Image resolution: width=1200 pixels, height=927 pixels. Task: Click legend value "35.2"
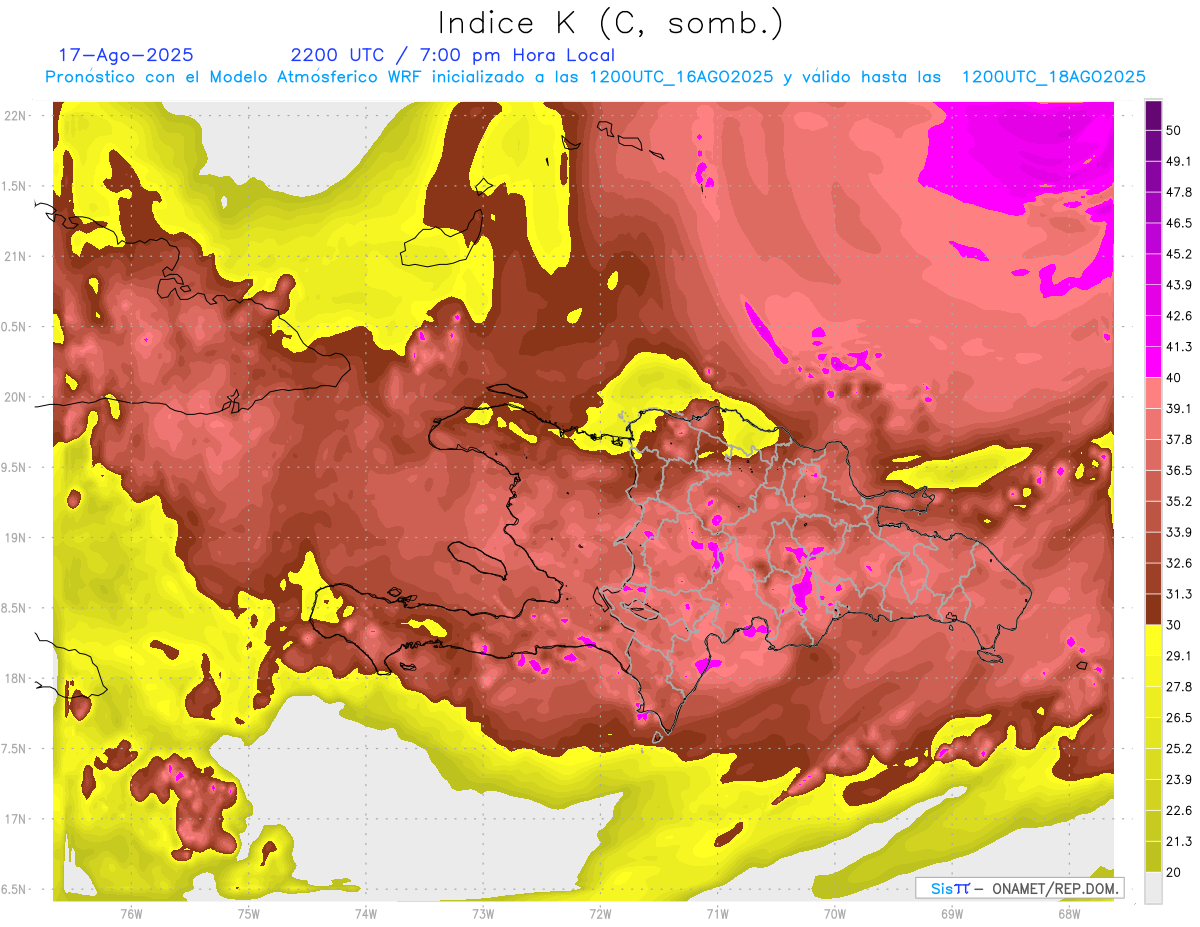coord(1179,501)
